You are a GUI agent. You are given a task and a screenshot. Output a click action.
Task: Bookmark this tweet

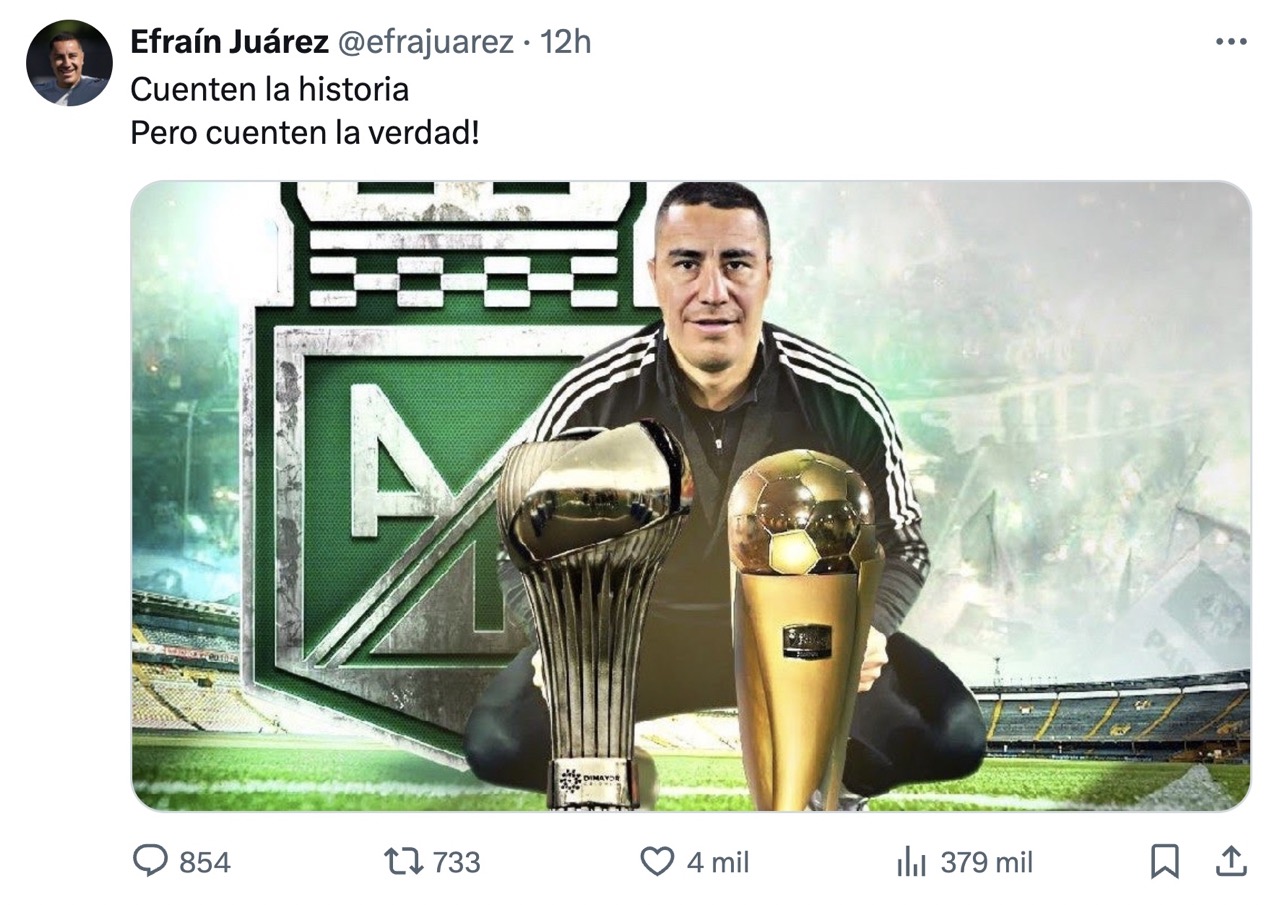1165,862
